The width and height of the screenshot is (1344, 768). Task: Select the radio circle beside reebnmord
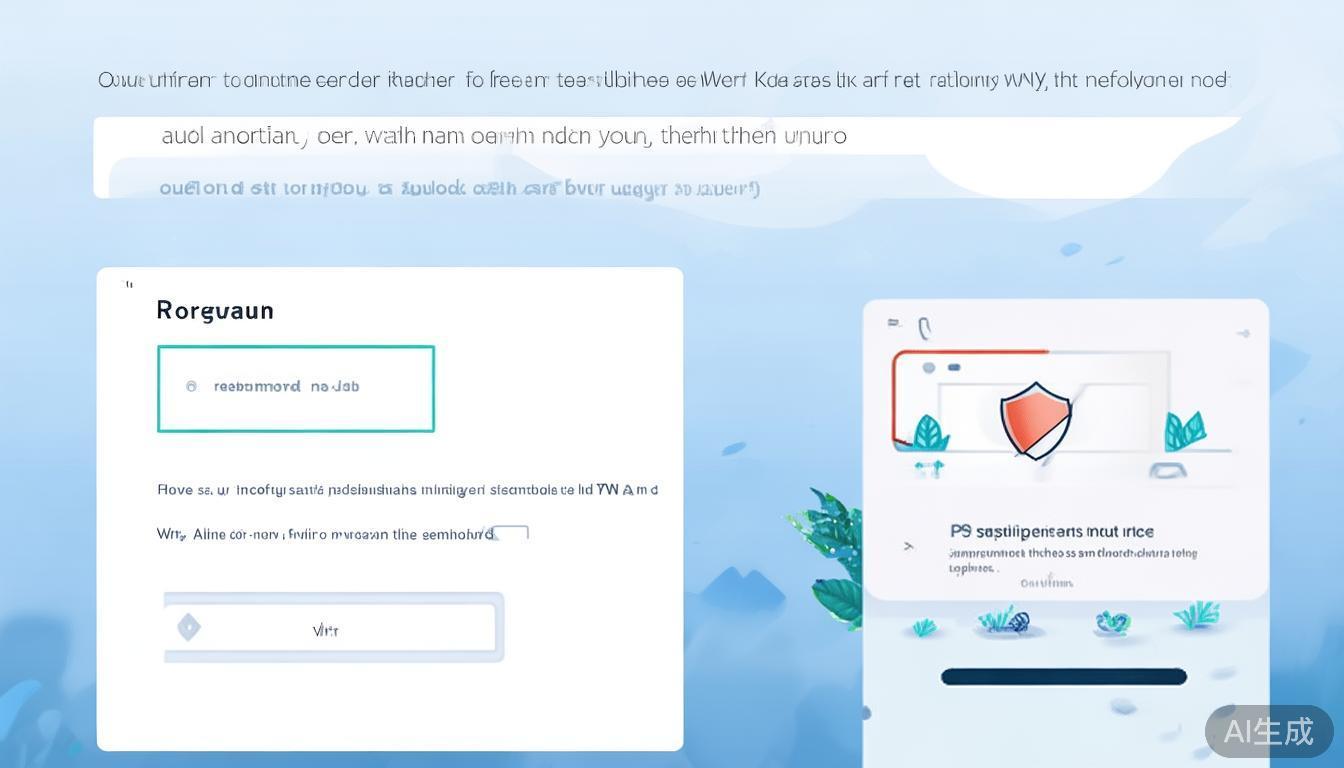pos(191,386)
